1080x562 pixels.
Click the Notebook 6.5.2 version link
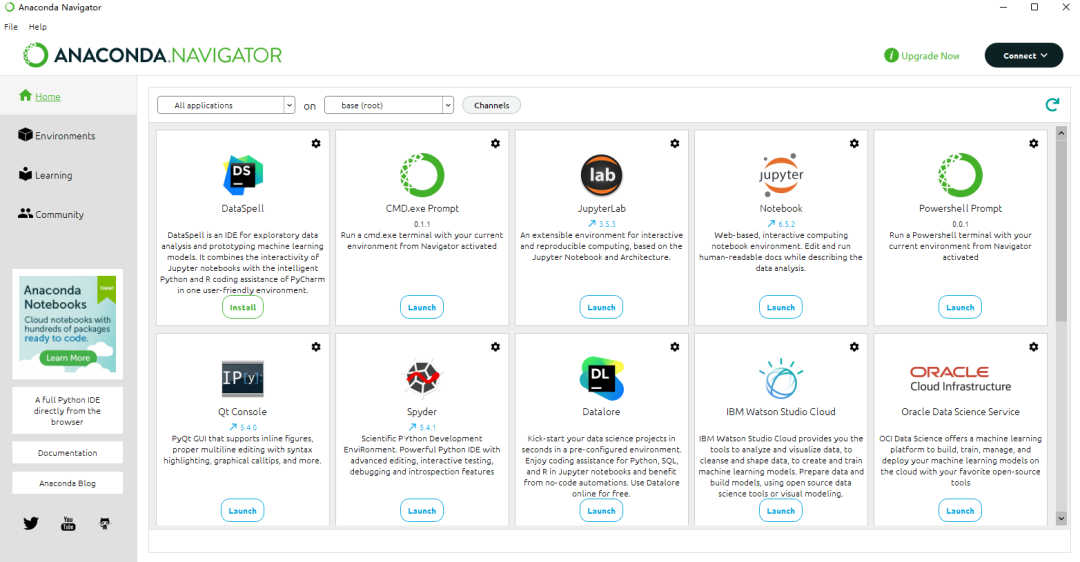pos(781,224)
